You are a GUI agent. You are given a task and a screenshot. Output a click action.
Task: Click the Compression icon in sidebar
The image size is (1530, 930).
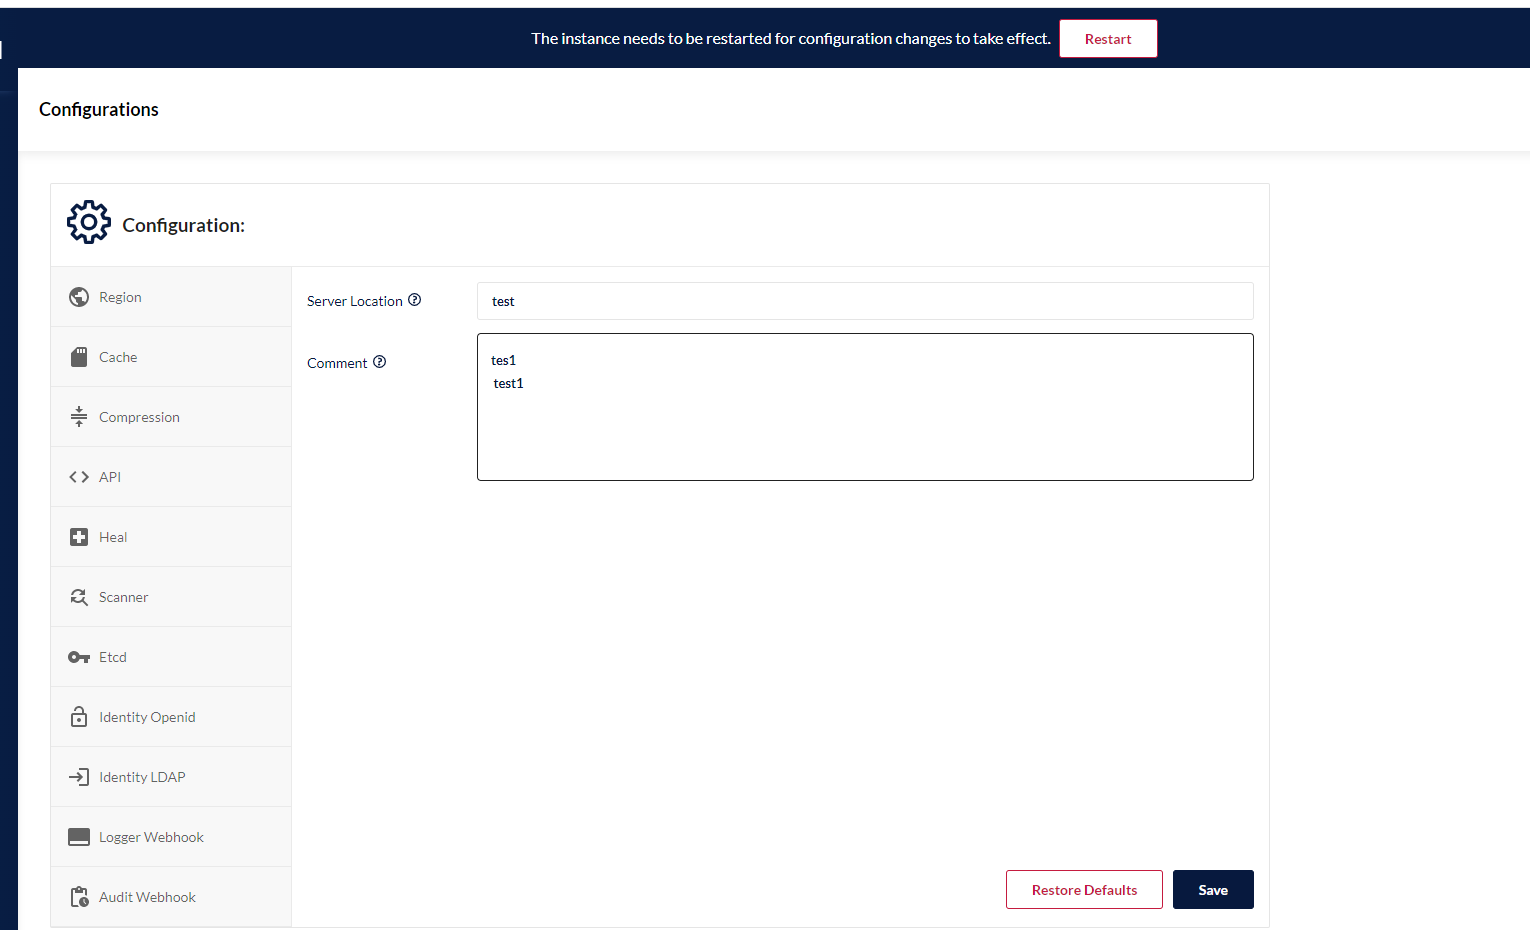pos(79,417)
